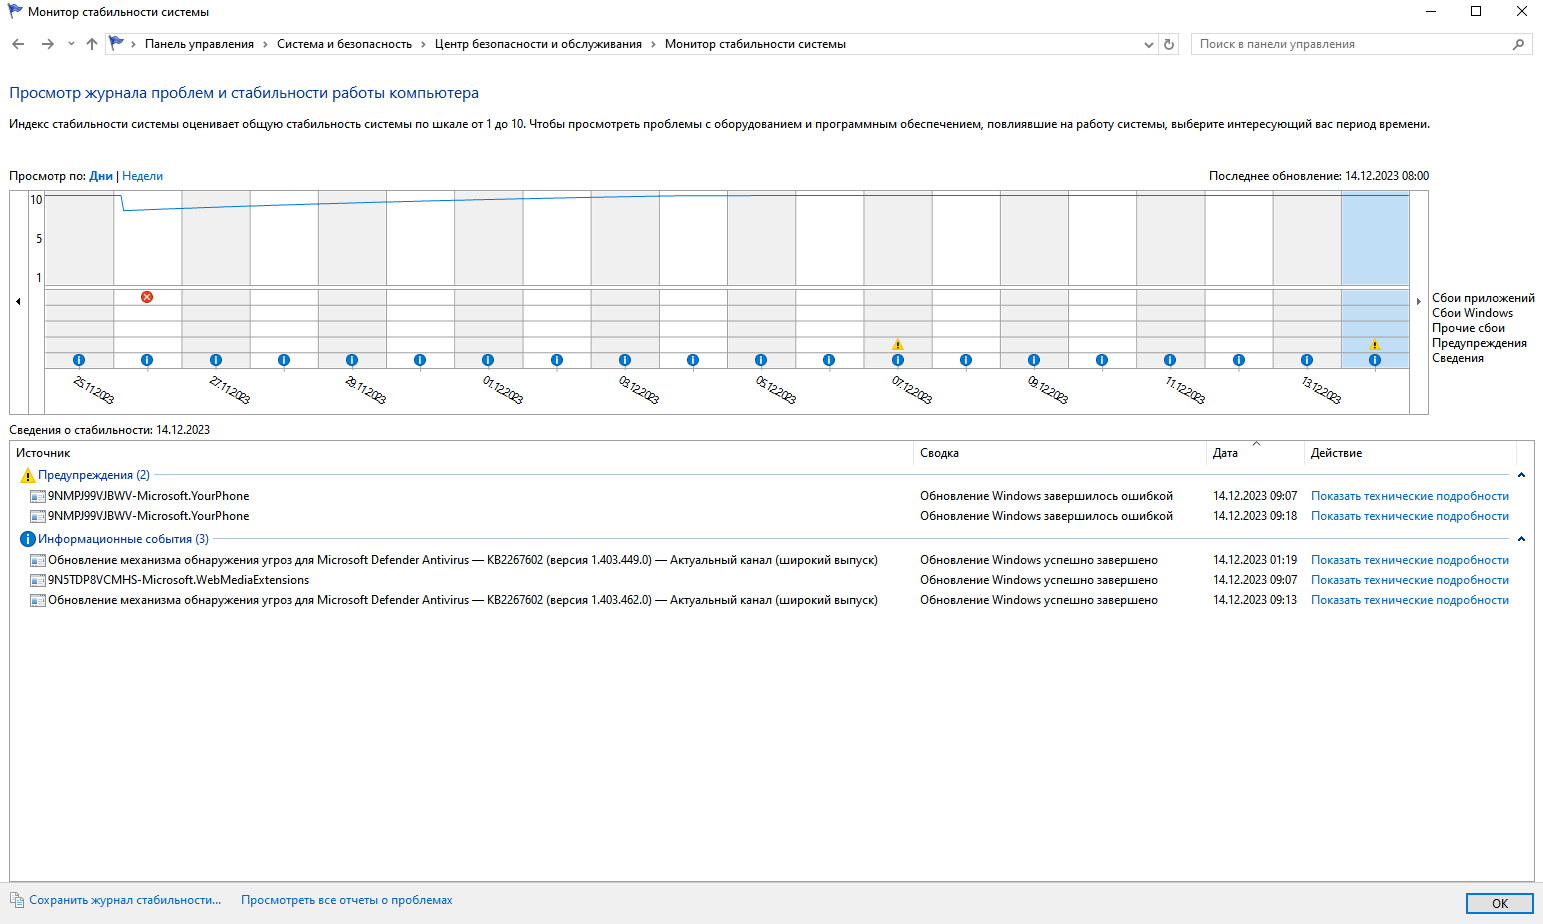Image resolution: width=1543 pixels, height=924 pixels.
Task: Click the info icon above 07.12.2023
Action: pos(898,360)
